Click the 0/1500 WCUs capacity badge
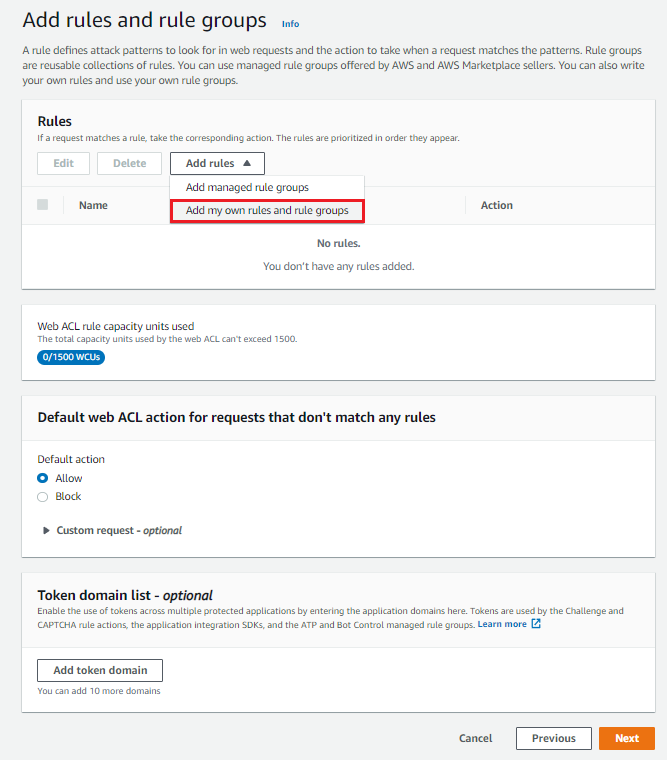This screenshot has height=760, width=667. [71, 357]
